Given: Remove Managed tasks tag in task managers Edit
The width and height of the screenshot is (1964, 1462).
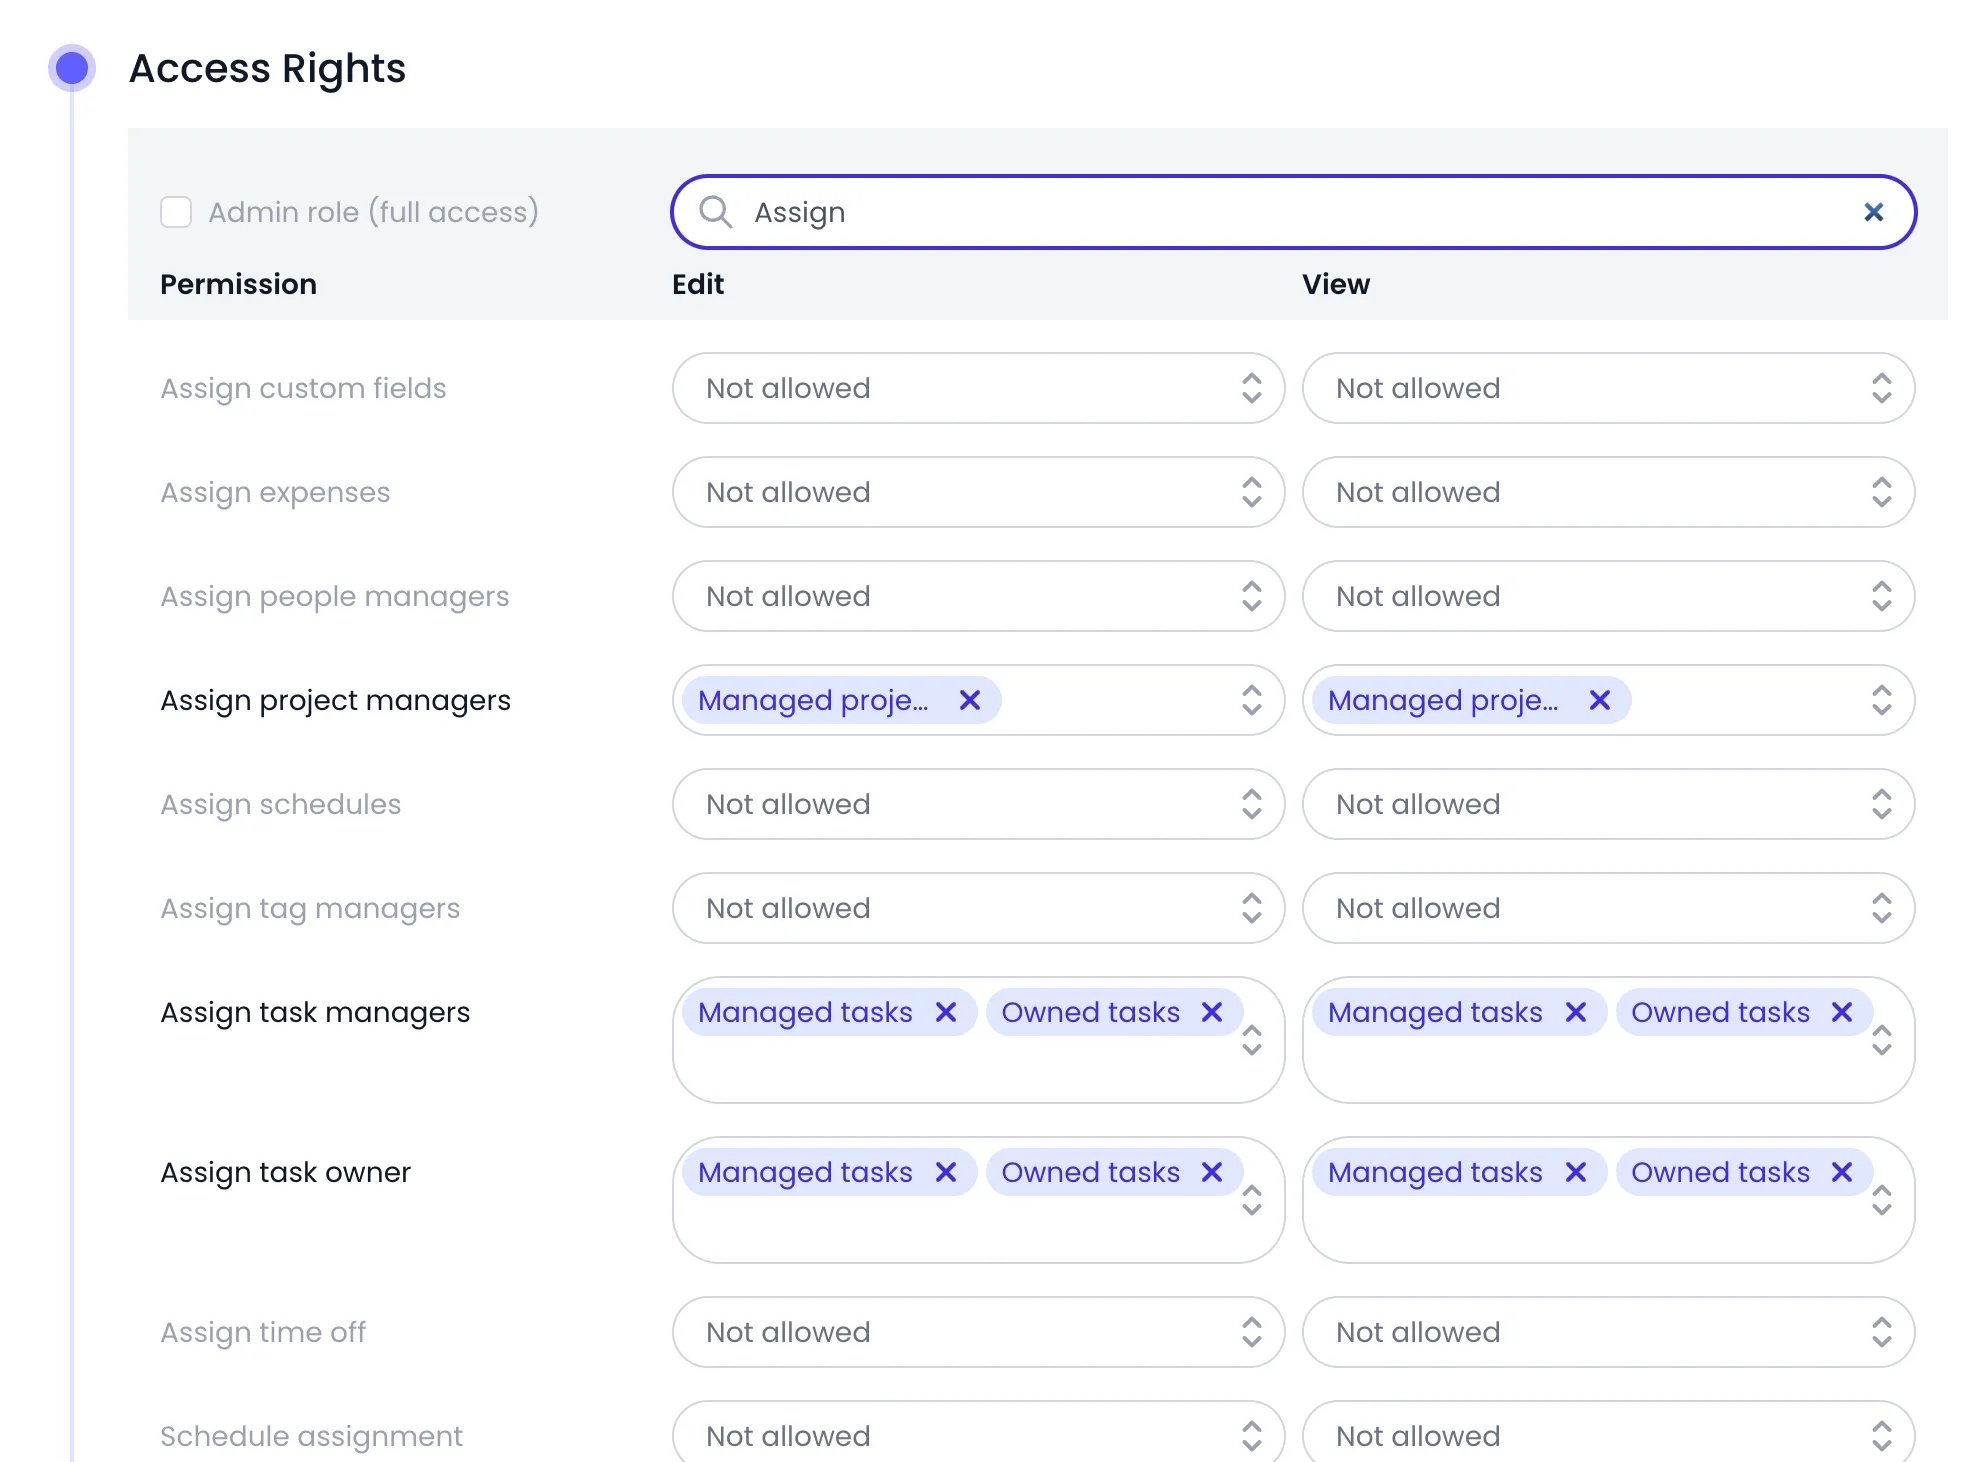Looking at the screenshot, I should (x=945, y=1012).
